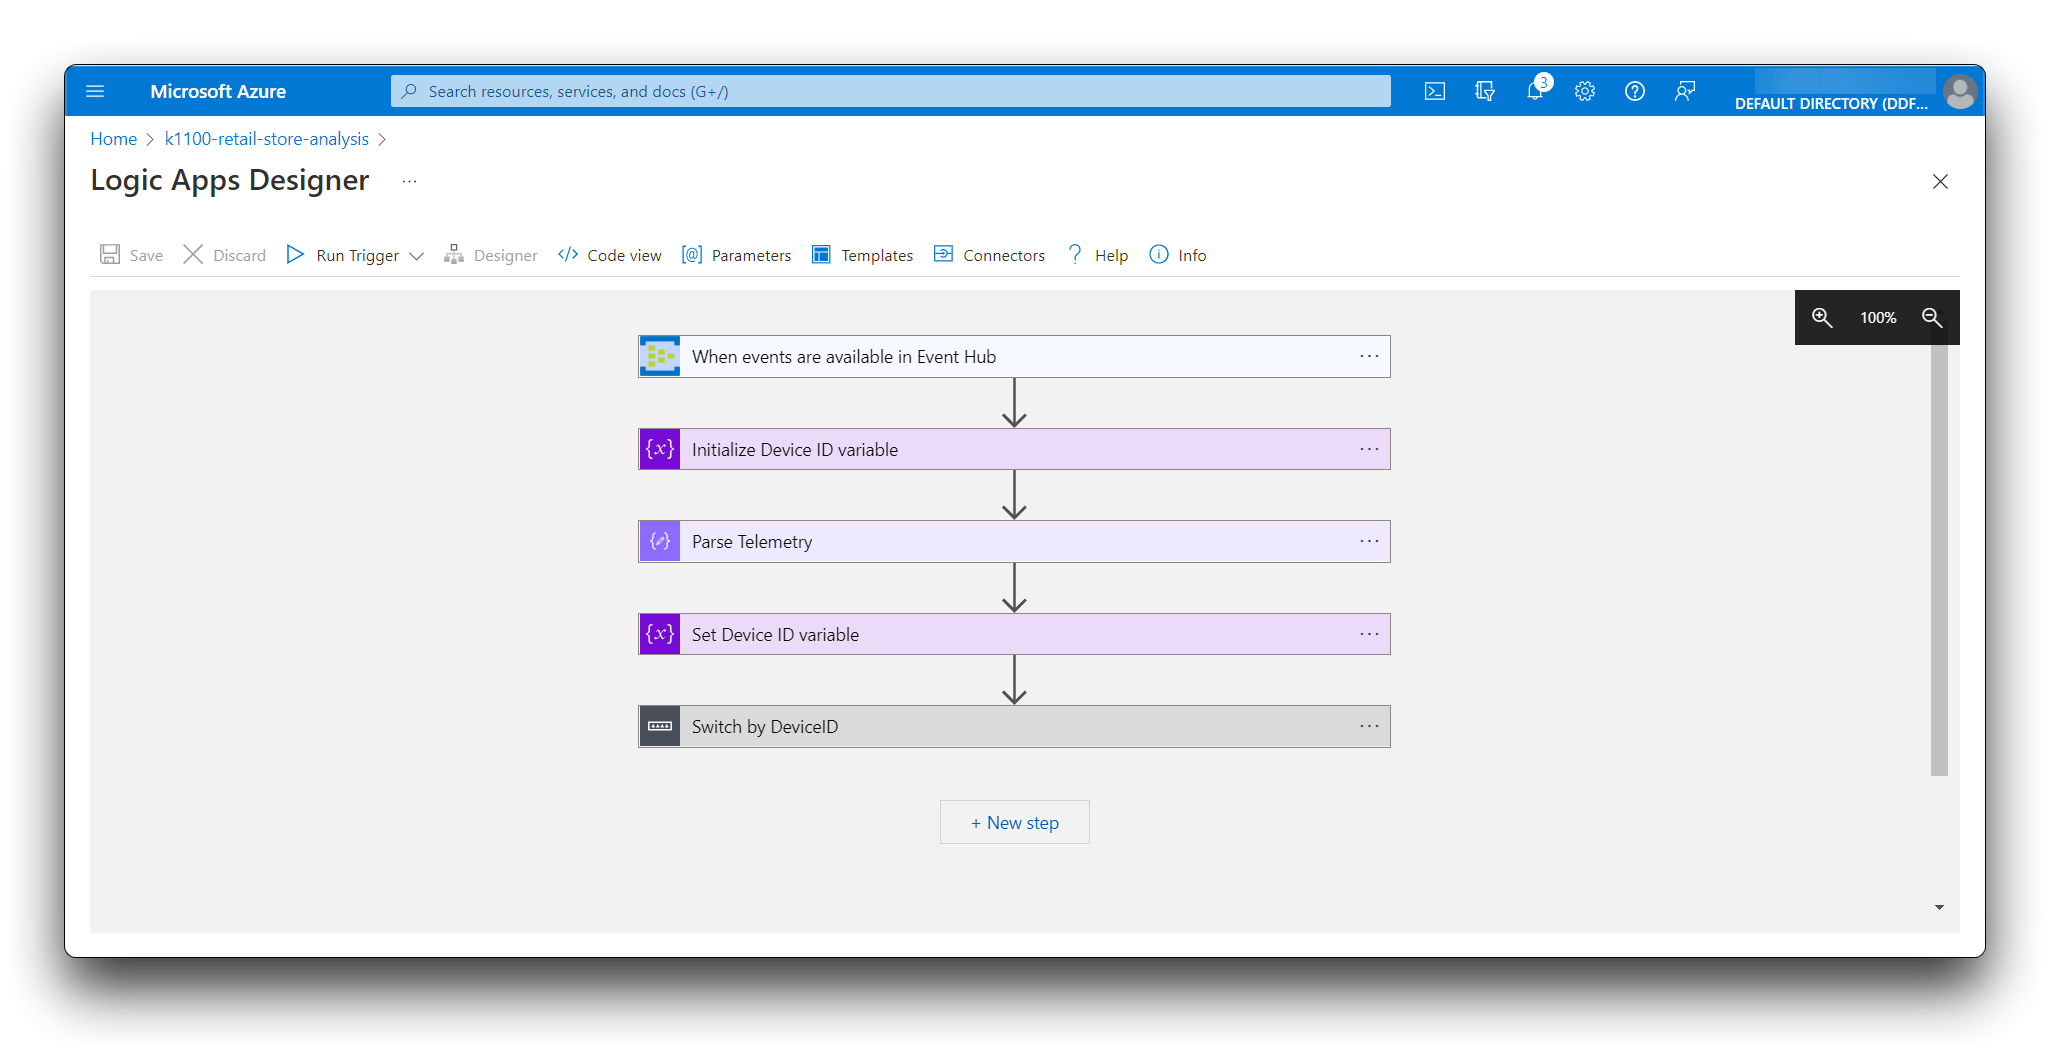The width and height of the screenshot is (2050, 1054).
Task: Add a New step
Action: click(x=1014, y=822)
